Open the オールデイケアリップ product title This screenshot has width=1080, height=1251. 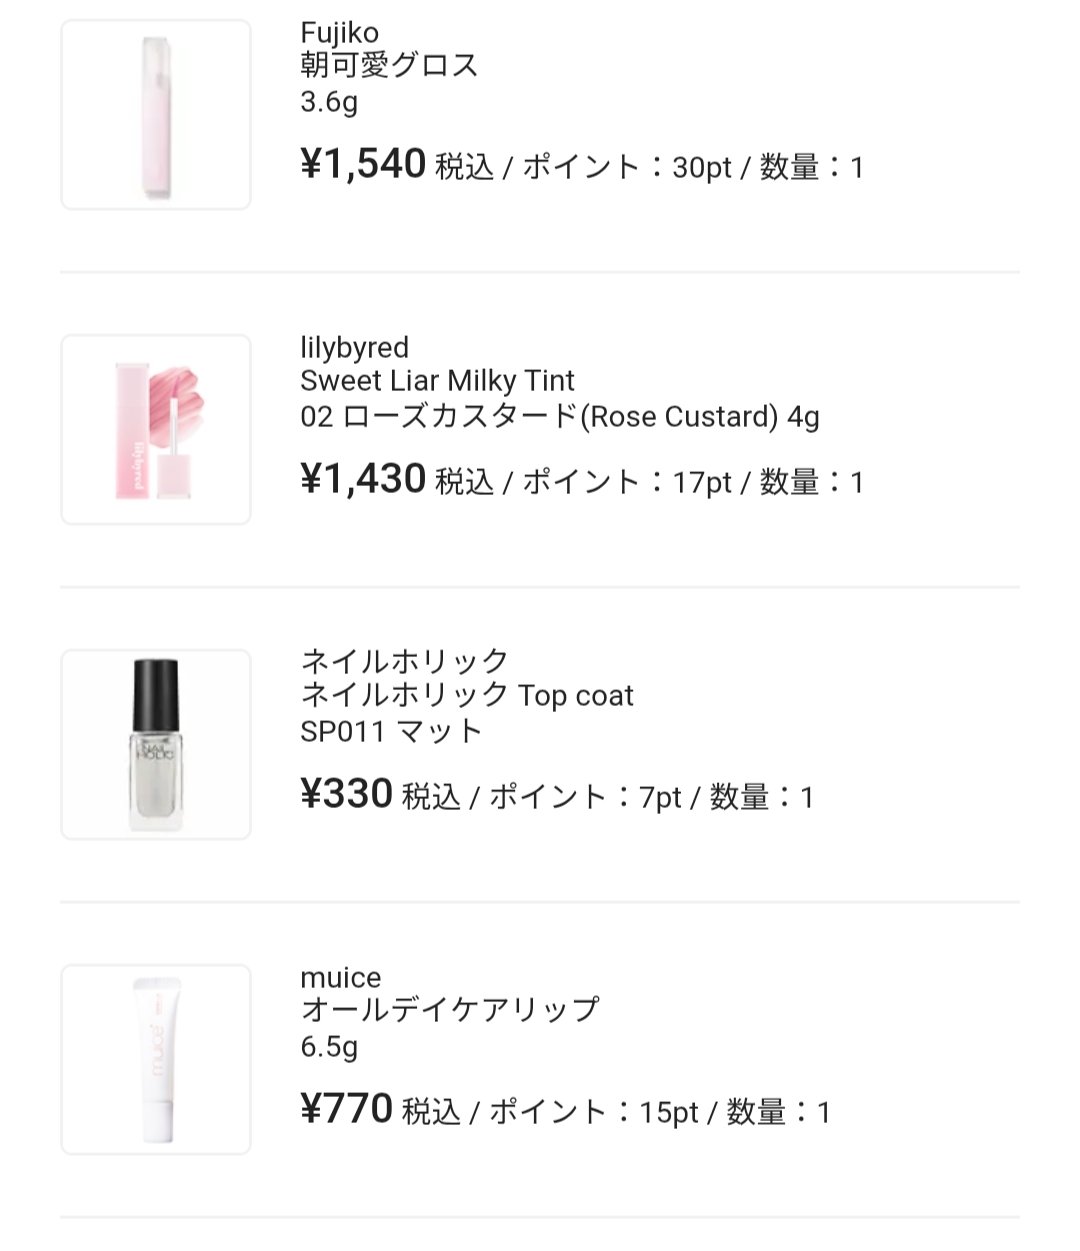coord(449,1010)
